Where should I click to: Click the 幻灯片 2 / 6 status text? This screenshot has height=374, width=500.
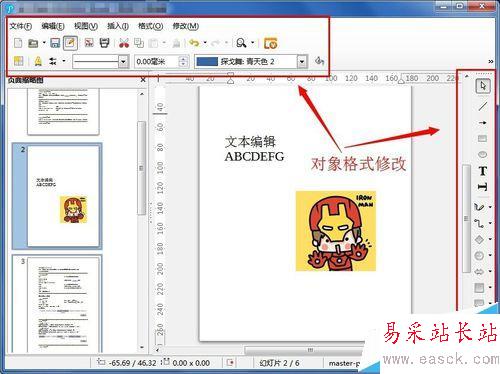click(x=279, y=363)
